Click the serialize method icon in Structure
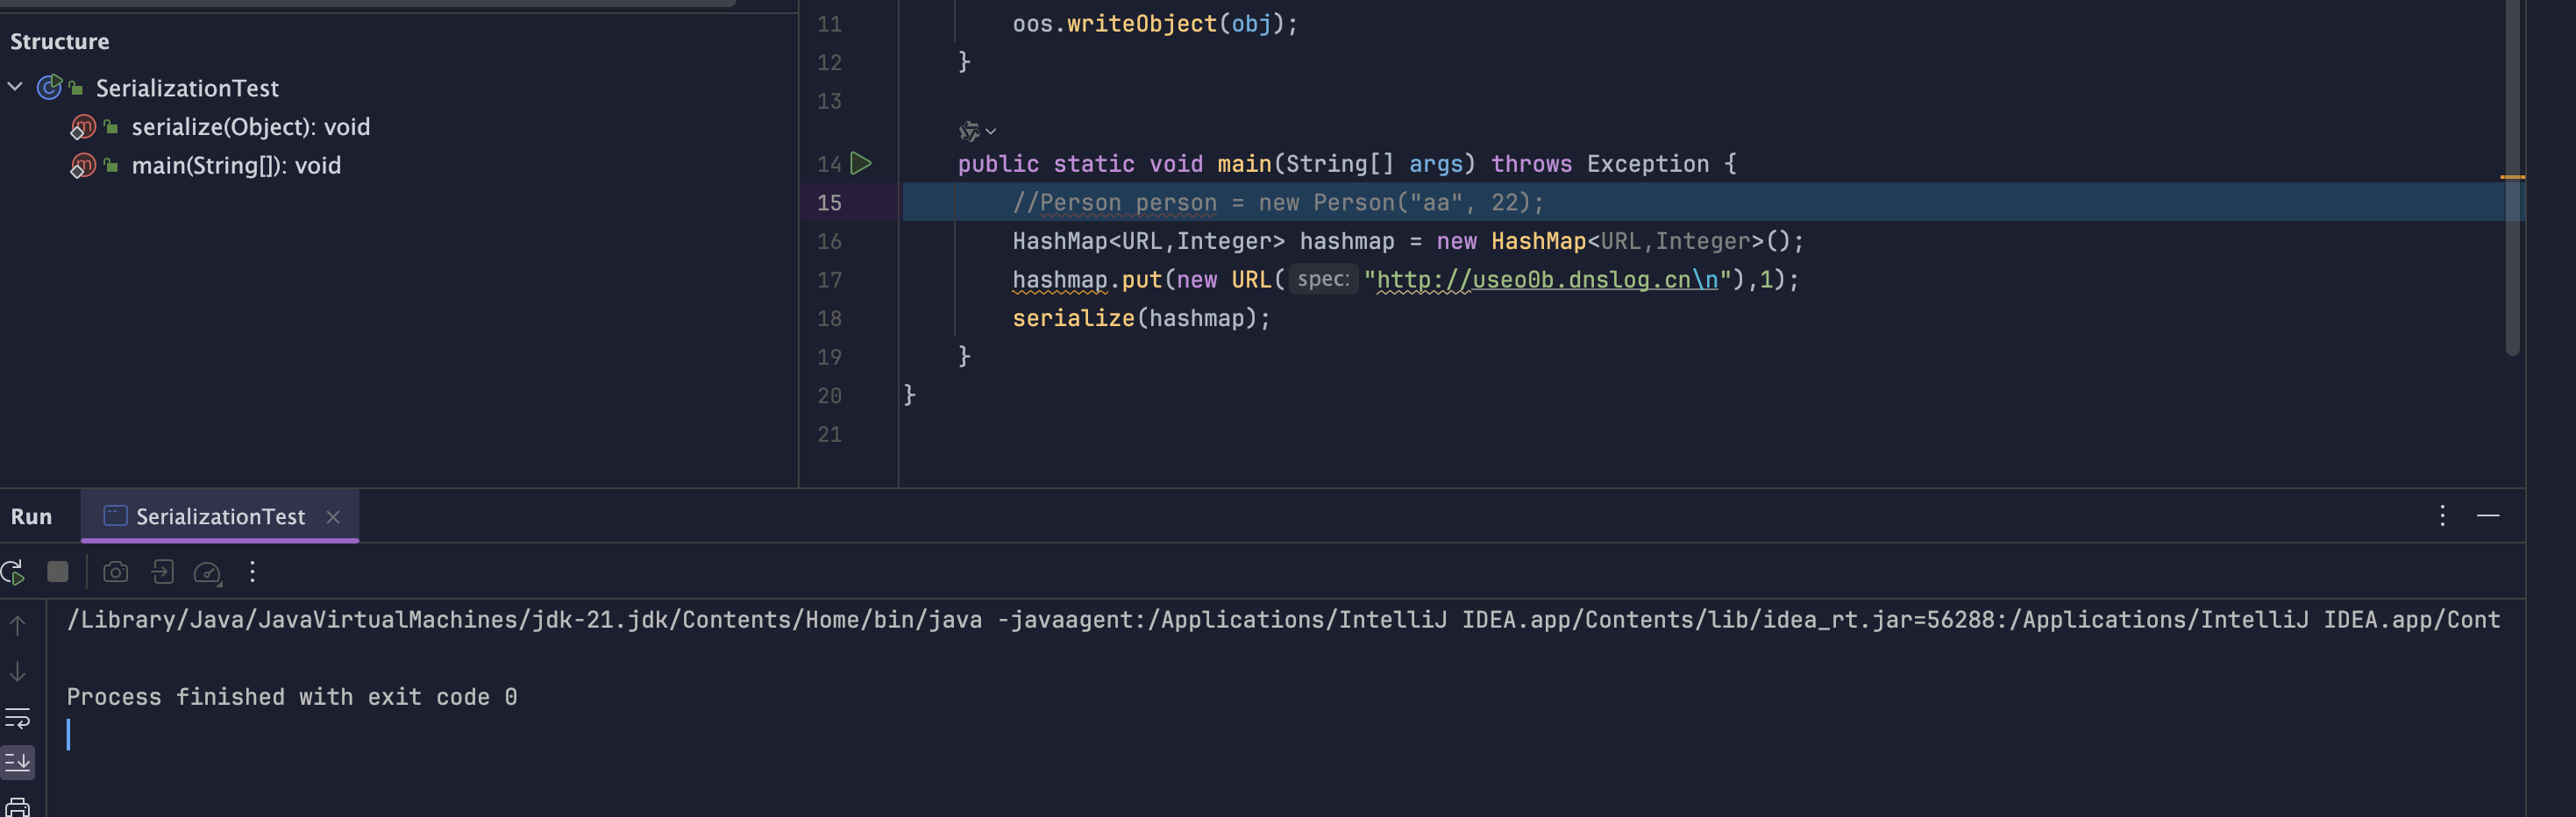 pos(83,127)
